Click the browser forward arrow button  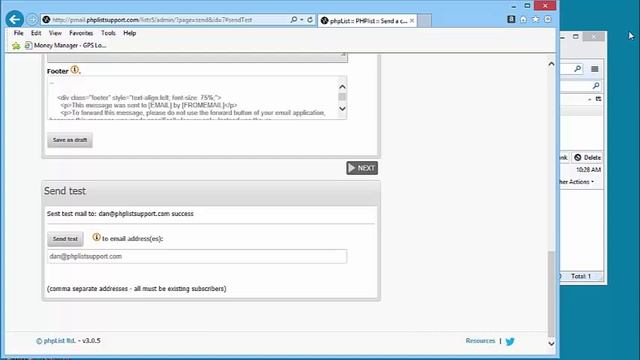point(32,19)
